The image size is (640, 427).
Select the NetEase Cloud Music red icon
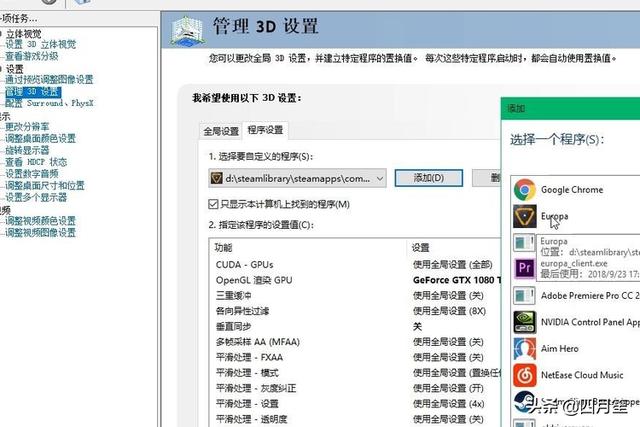tap(523, 376)
